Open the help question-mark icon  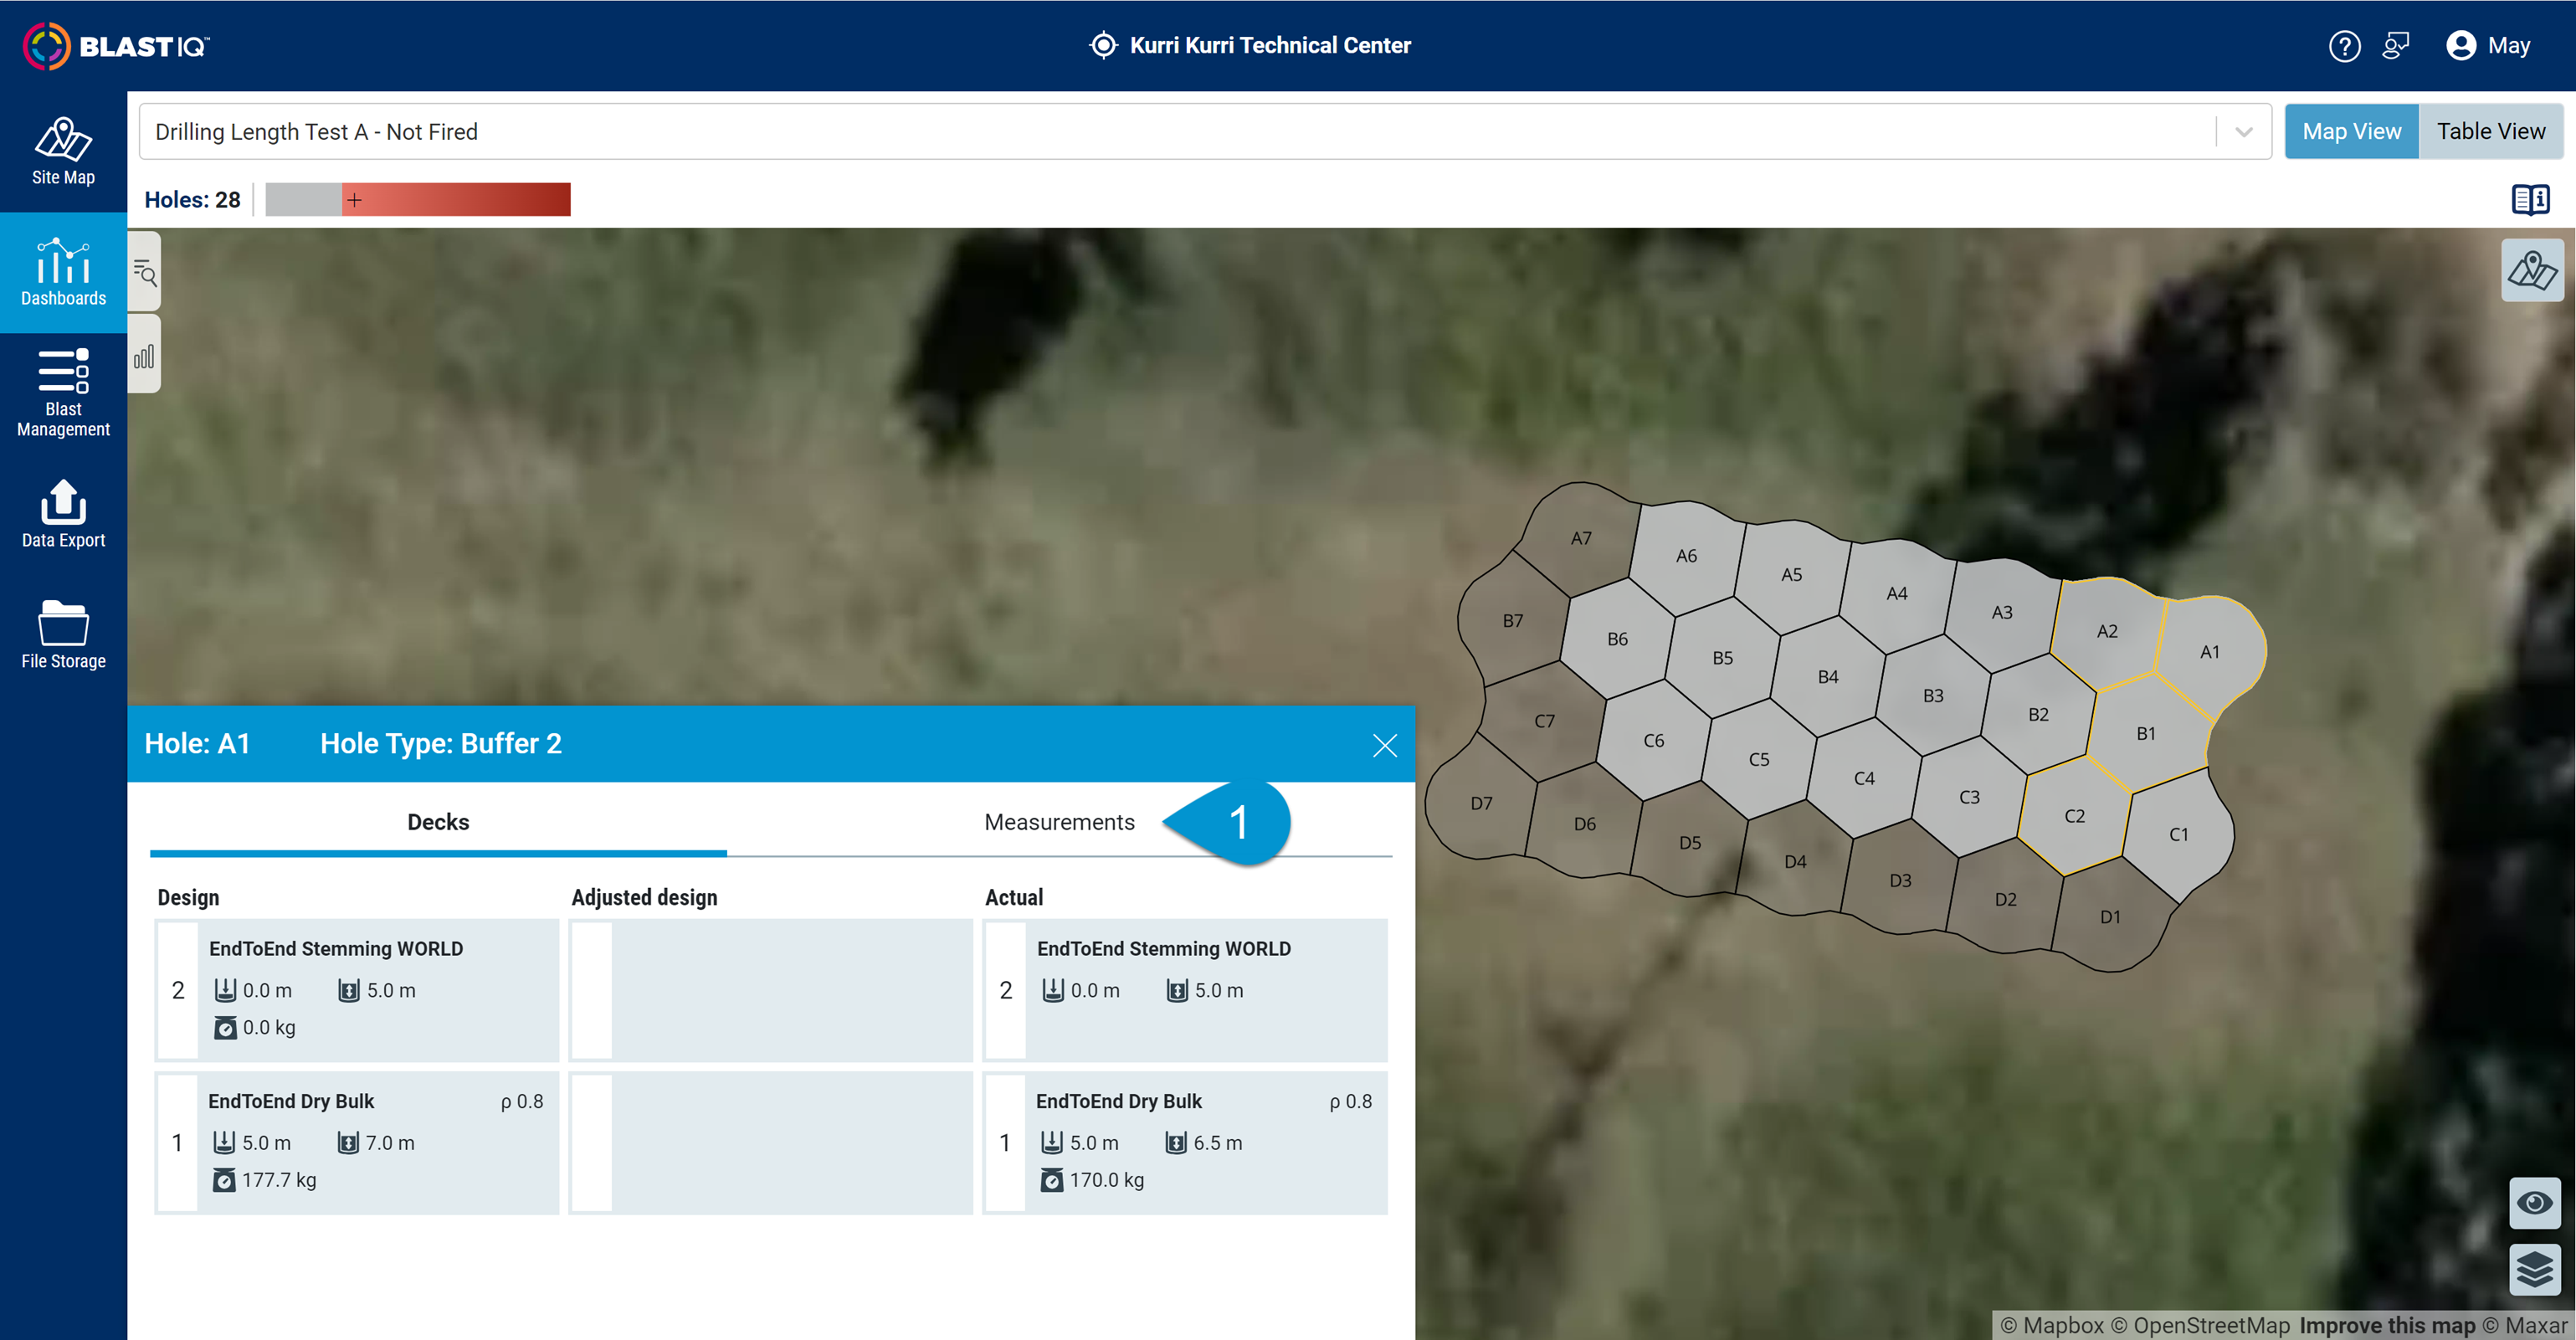pyautogui.click(x=2344, y=46)
